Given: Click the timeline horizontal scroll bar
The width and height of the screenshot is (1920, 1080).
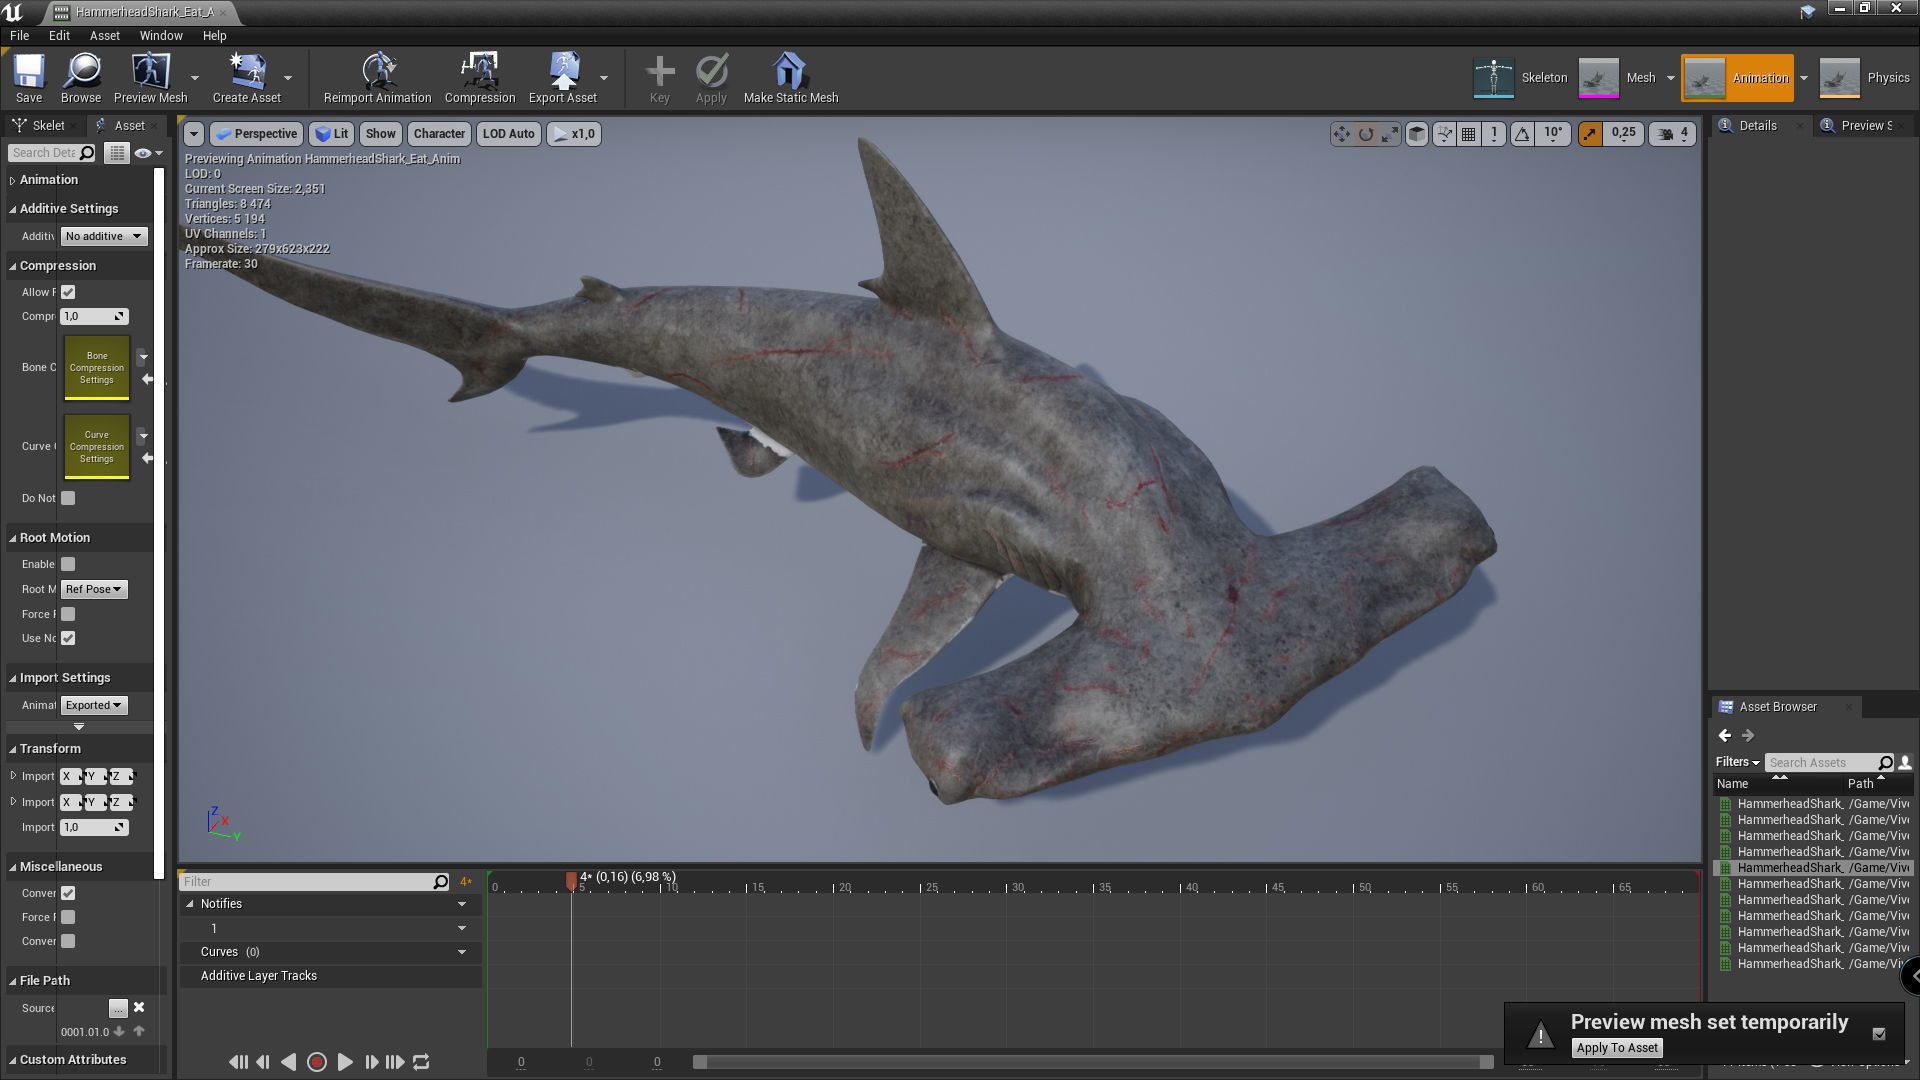Looking at the screenshot, I should click(1093, 1062).
